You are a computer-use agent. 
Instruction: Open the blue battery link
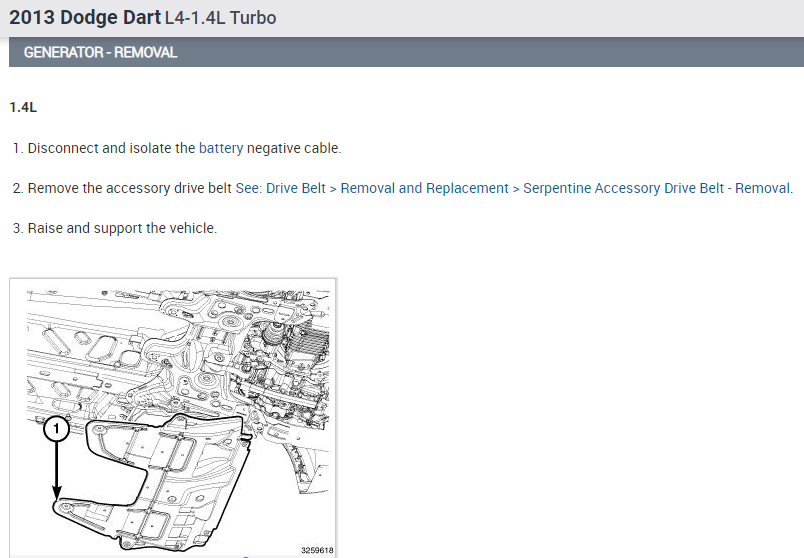pos(220,148)
